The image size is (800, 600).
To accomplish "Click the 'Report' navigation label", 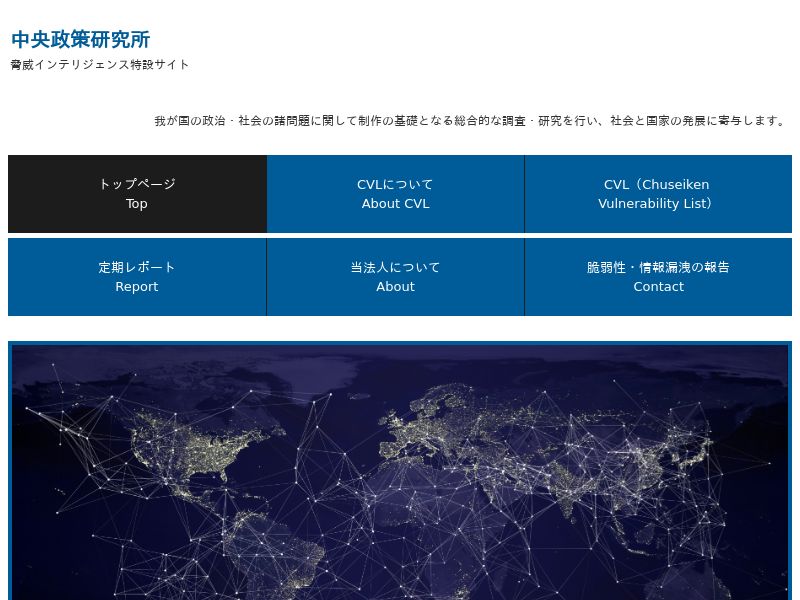I will (137, 287).
